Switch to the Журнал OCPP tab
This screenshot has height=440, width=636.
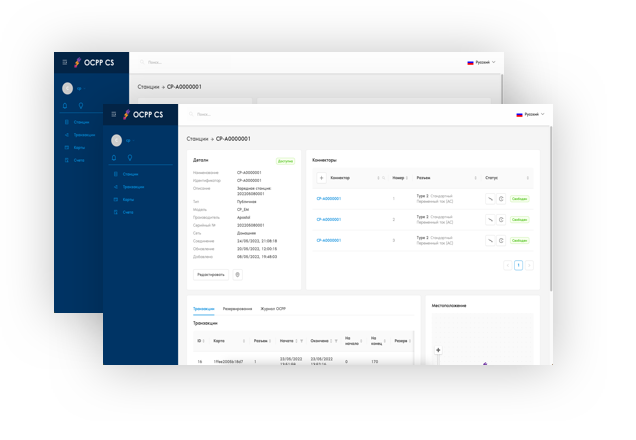click(x=273, y=309)
